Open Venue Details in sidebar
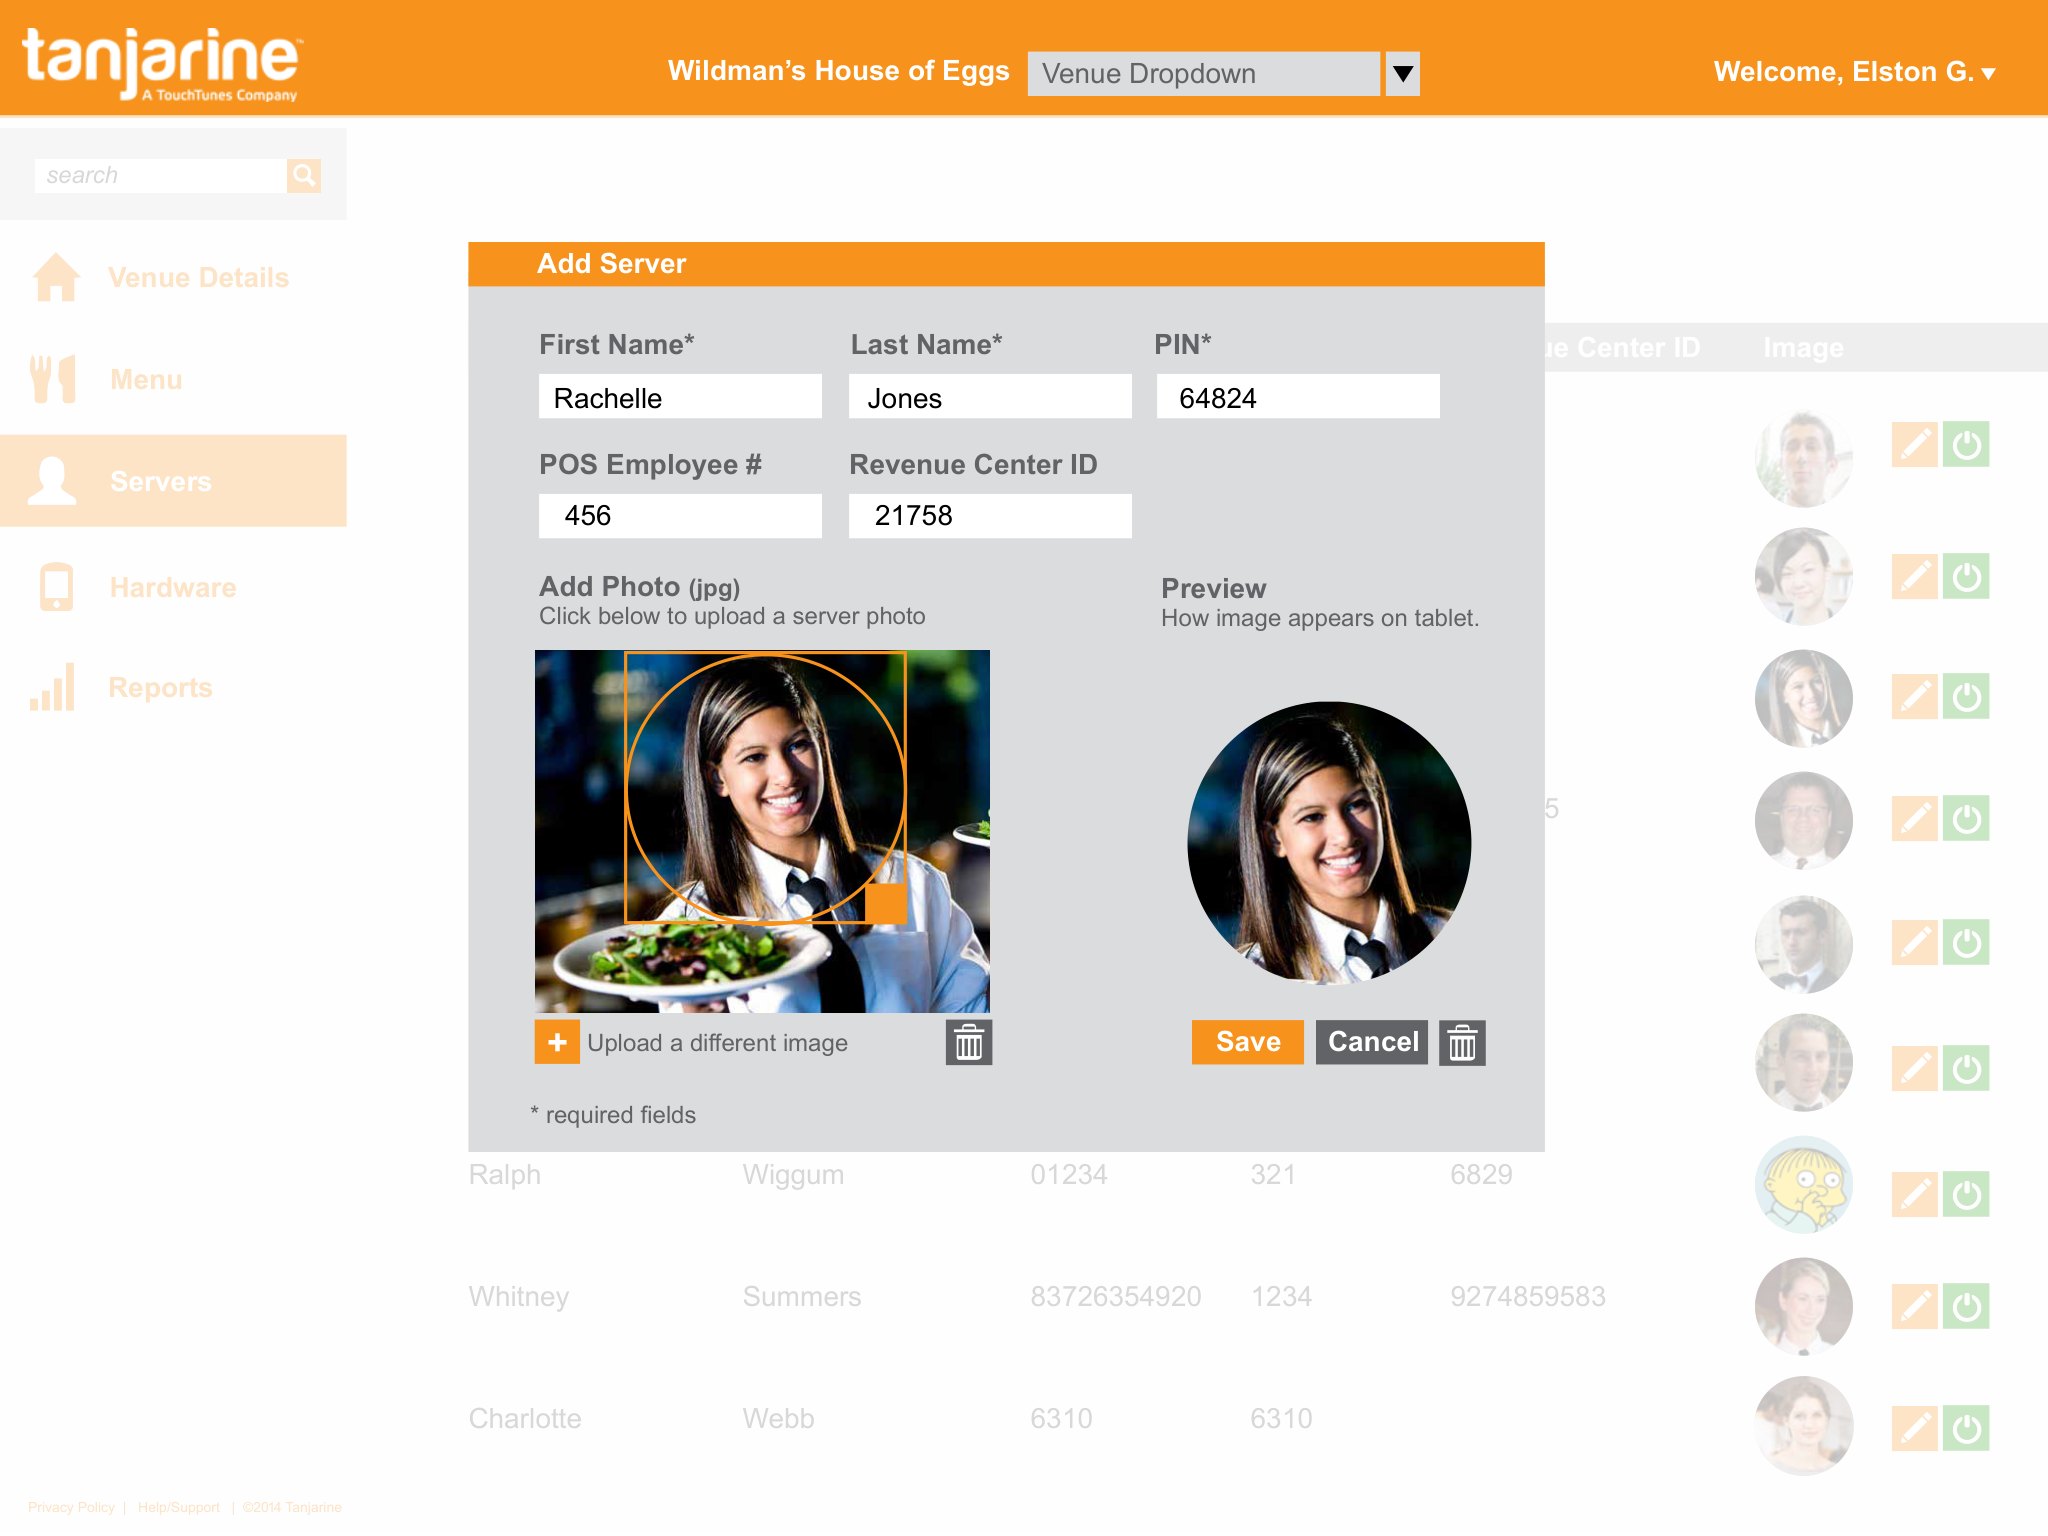Viewport: 2048px width, 1536px height. pyautogui.click(x=199, y=278)
